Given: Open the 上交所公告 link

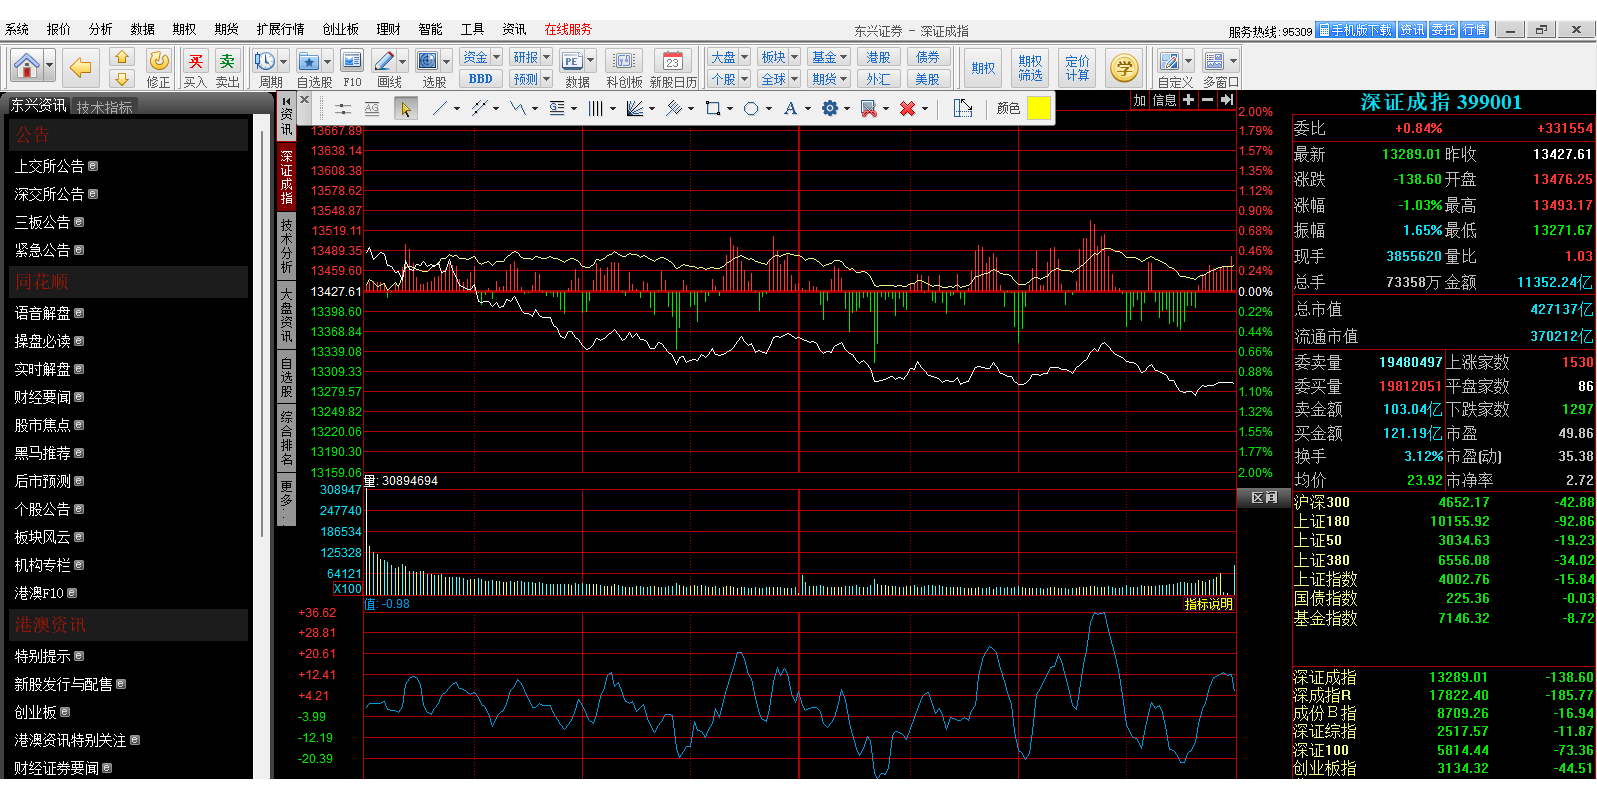Looking at the screenshot, I should [49, 166].
